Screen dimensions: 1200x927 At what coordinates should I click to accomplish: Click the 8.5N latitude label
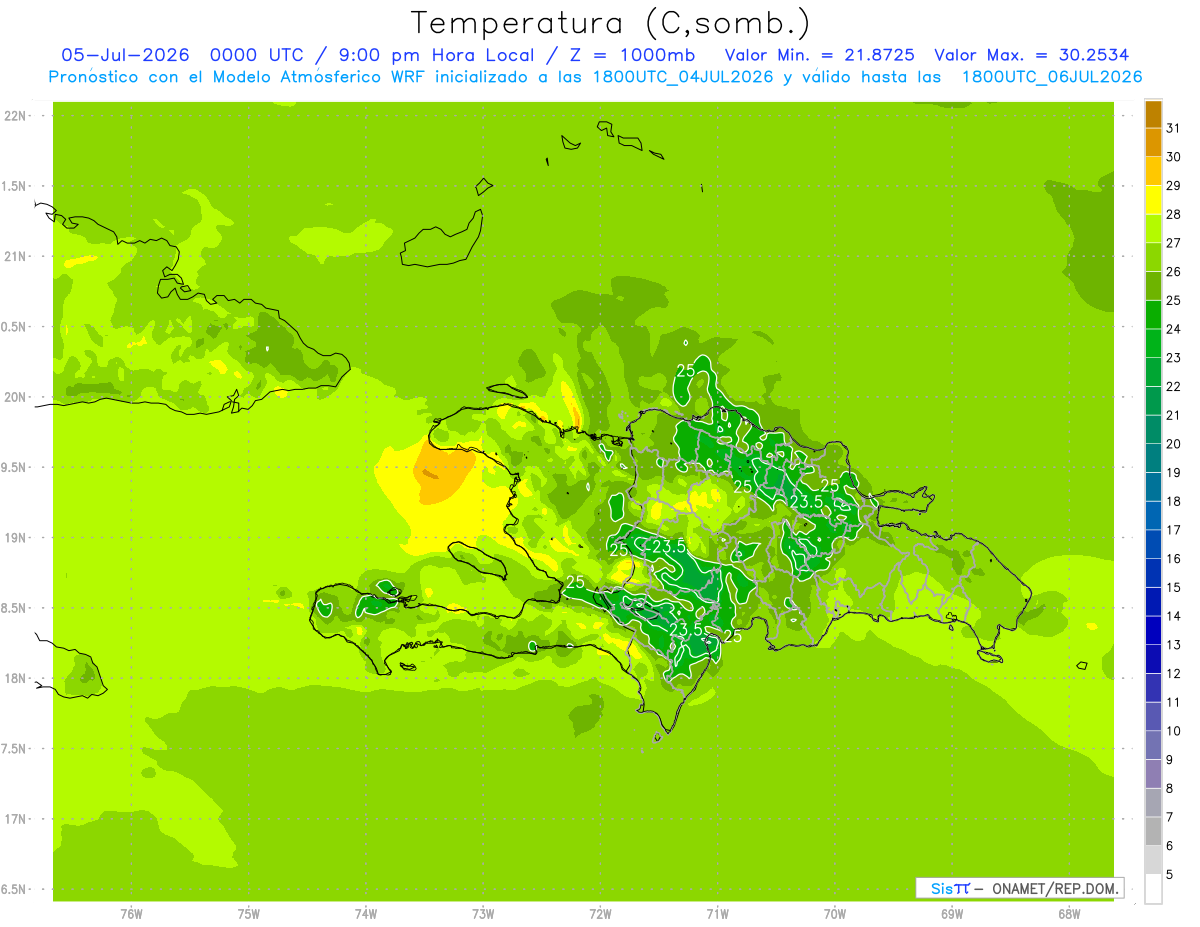click(x=14, y=608)
